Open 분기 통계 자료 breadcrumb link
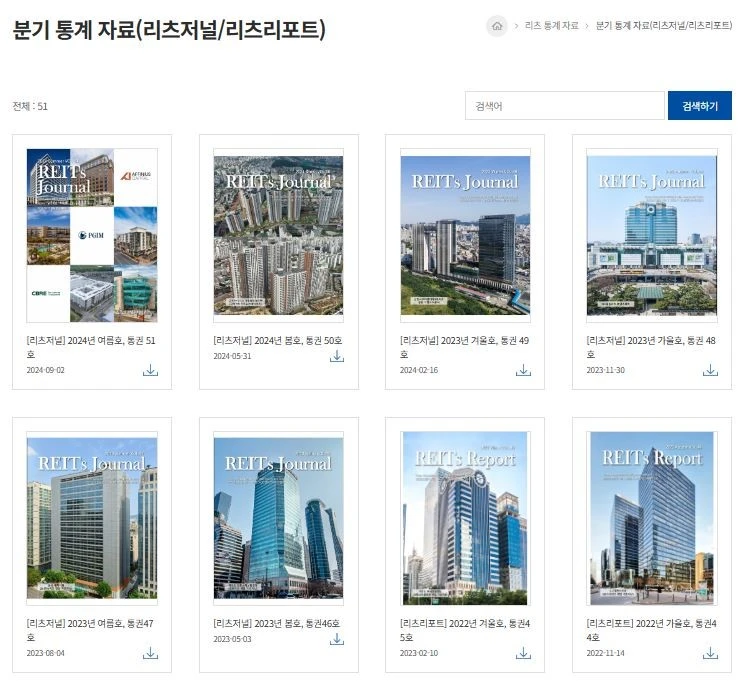The image size is (743, 687). tap(663, 26)
